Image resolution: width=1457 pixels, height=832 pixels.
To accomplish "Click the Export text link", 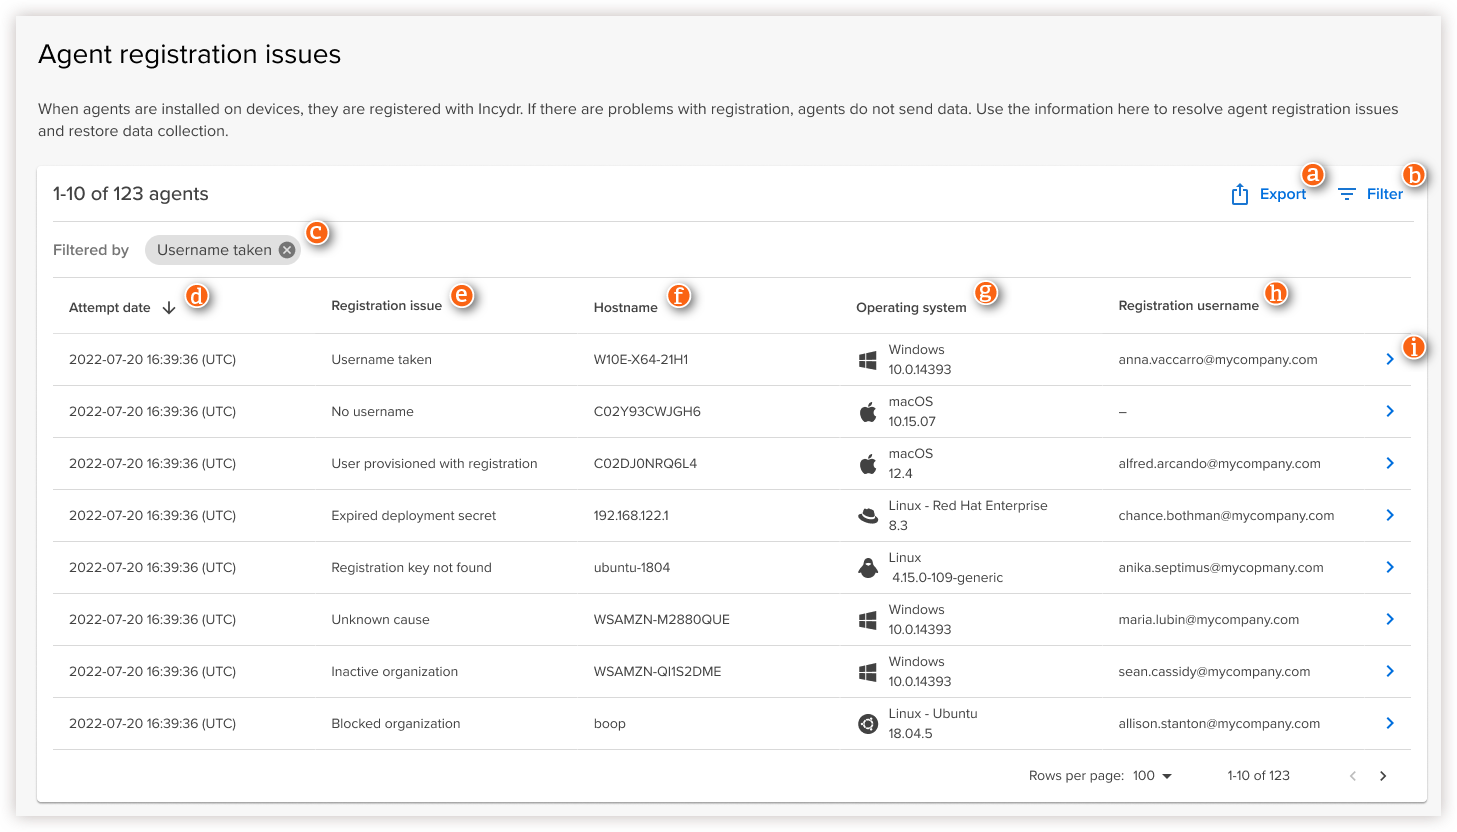I will [1282, 194].
